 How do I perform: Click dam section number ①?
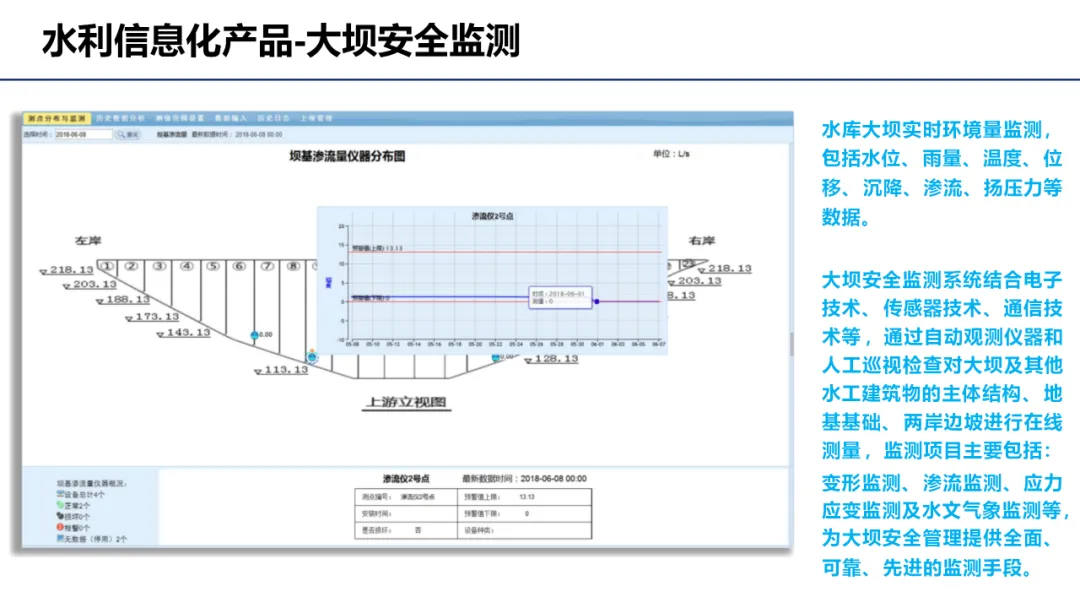click(106, 266)
